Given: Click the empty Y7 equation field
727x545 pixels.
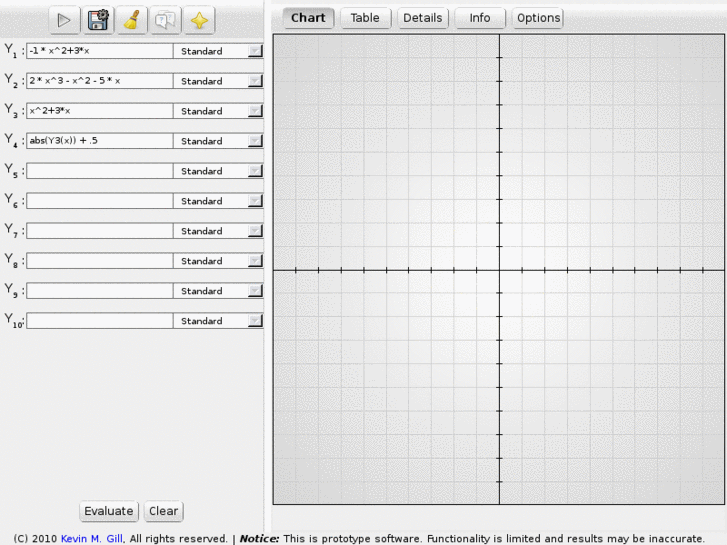Looking at the screenshot, I should pos(100,231).
